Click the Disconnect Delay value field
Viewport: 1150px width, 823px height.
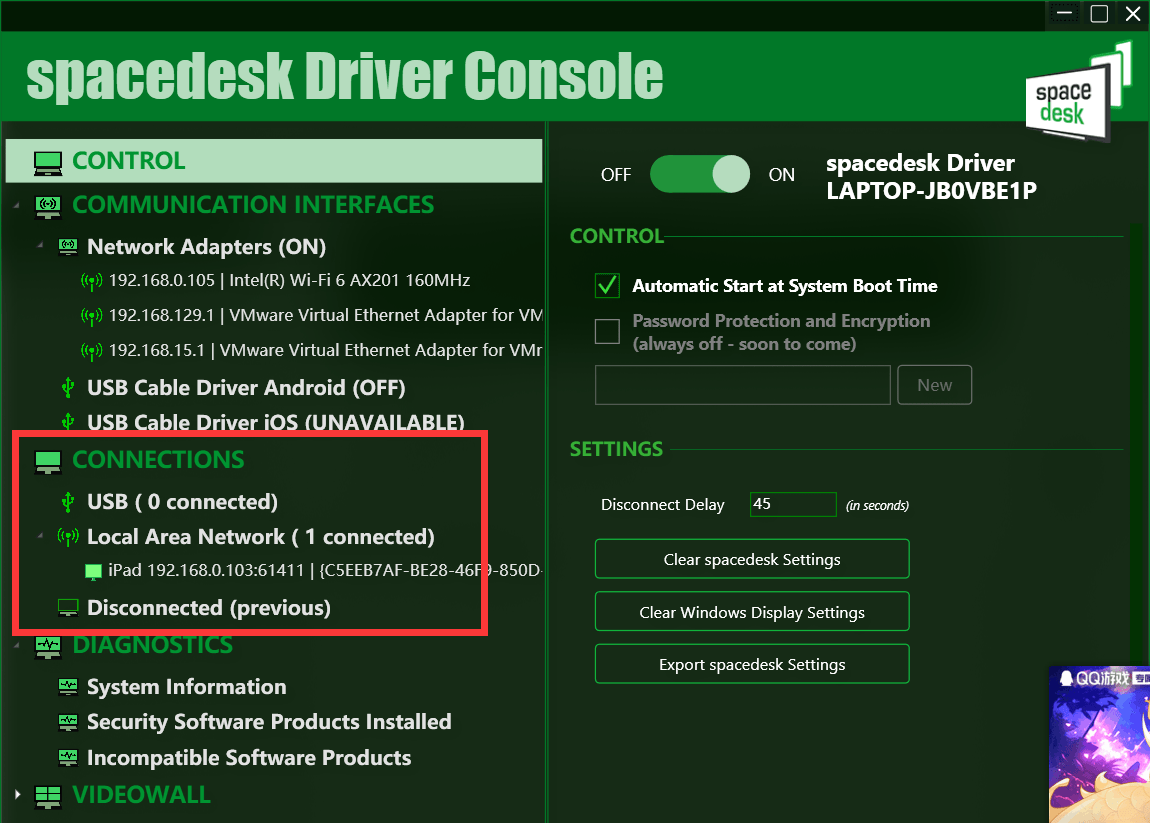(x=793, y=505)
